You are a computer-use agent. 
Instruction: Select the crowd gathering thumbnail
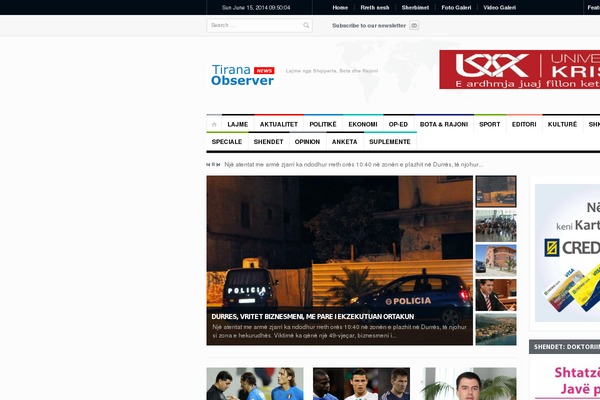[x=496, y=226]
